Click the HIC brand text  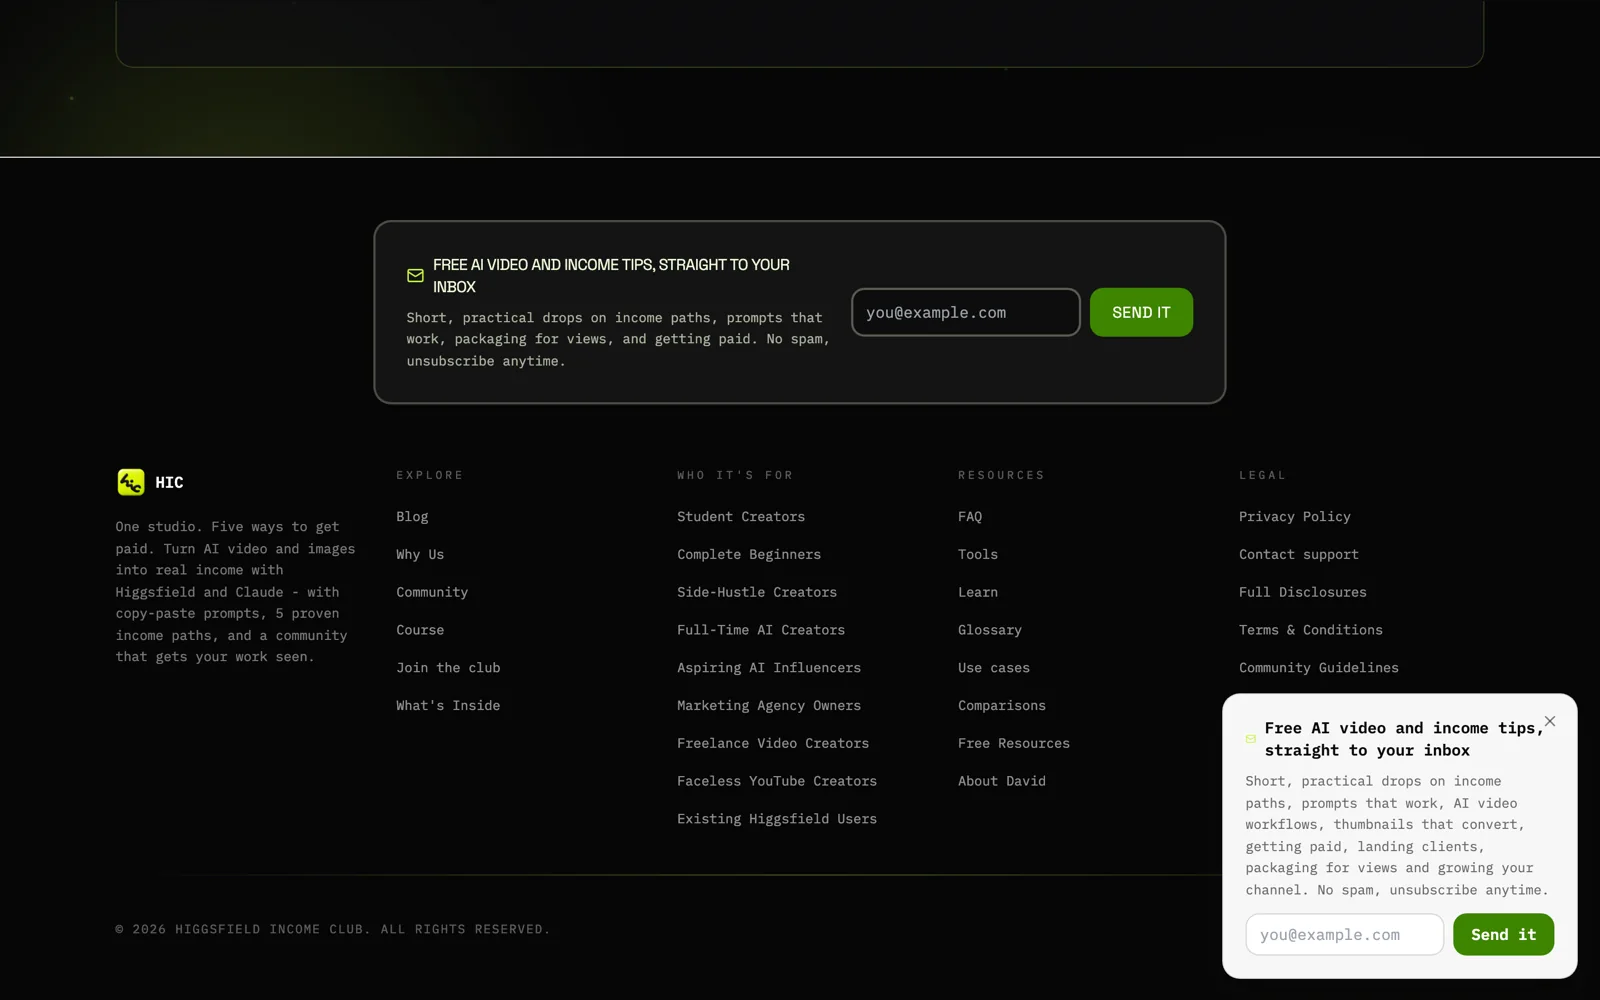point(169,482)
